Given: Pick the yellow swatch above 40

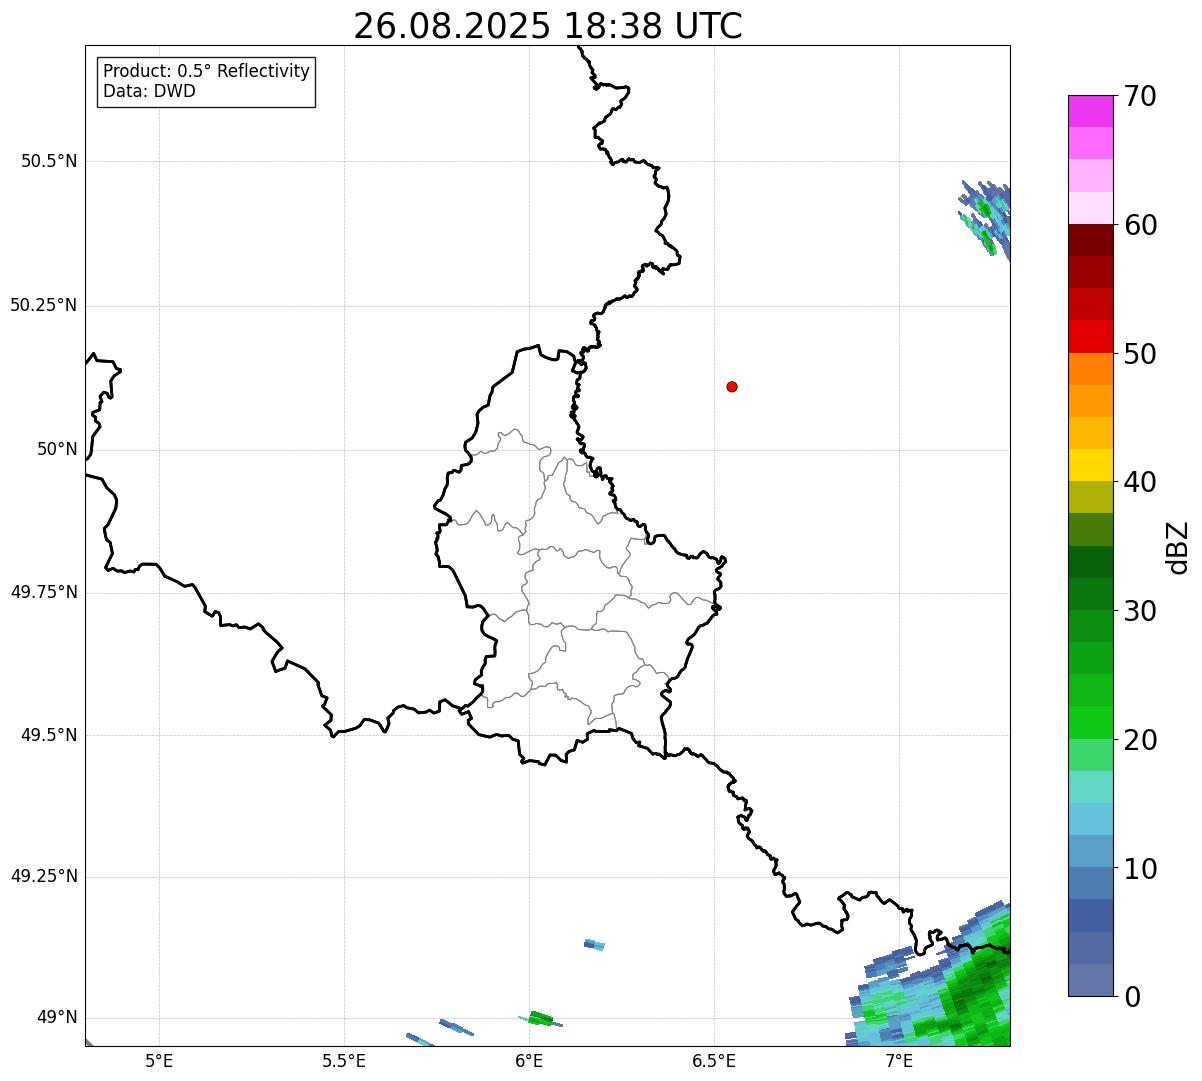Looking at the screenshot, I should (1090, 465).
